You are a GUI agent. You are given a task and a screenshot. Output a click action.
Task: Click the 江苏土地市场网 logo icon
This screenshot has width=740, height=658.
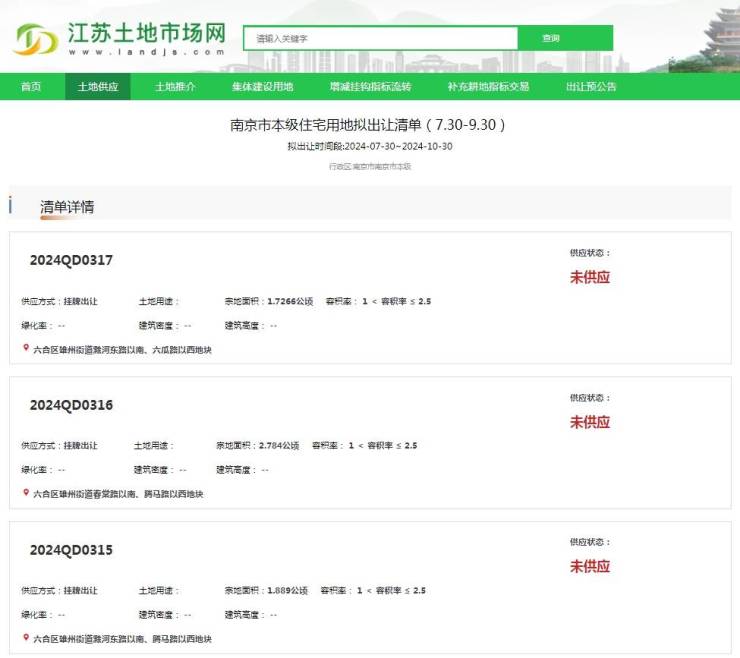(x=36, y=39)
